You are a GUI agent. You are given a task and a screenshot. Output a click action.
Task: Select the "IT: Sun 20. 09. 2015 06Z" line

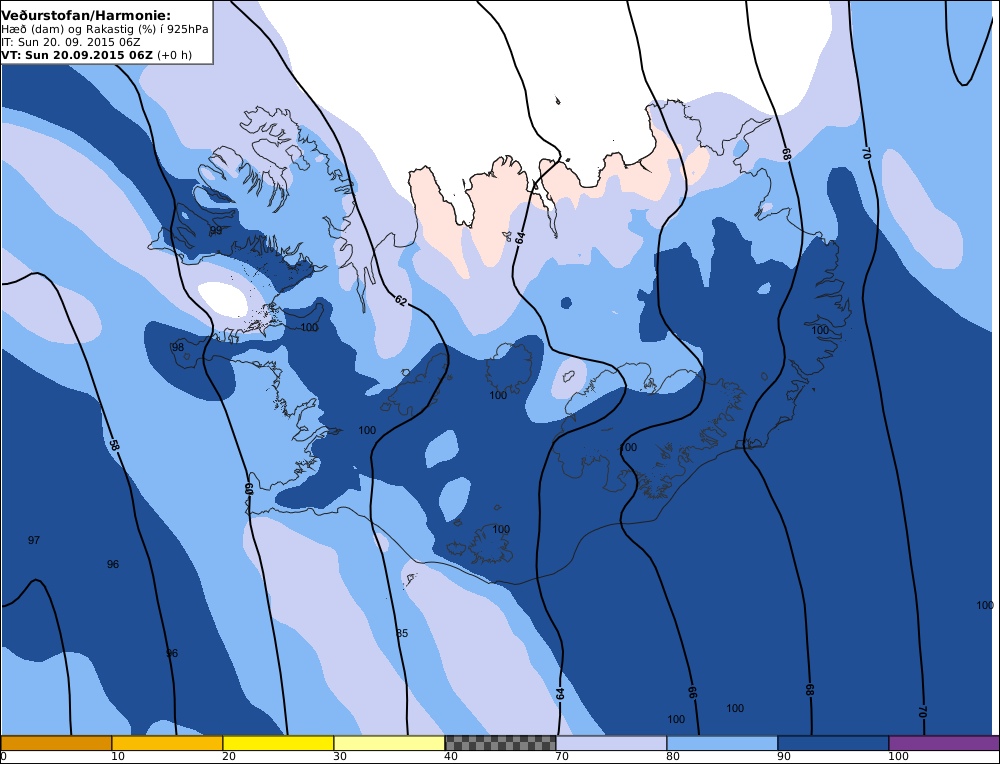click(71, 42)
